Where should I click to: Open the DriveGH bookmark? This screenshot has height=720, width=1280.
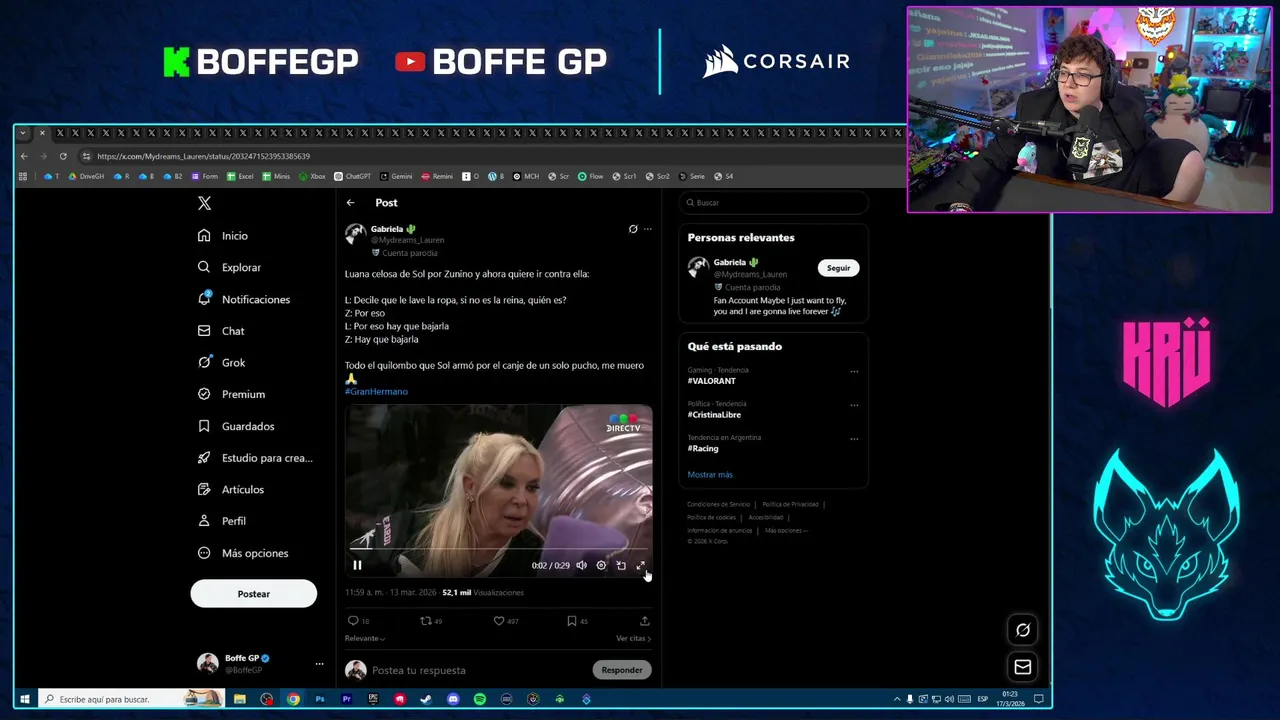(85, 176)
